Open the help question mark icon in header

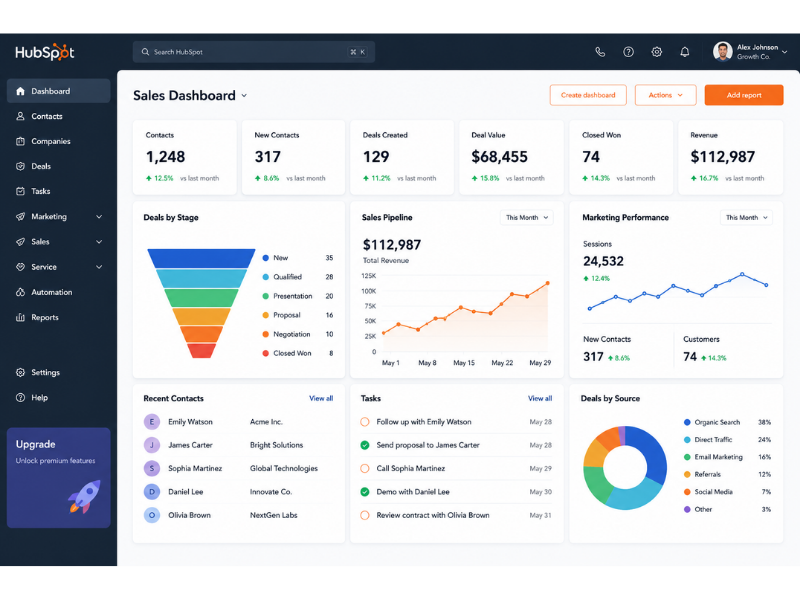tap(628, 52)
